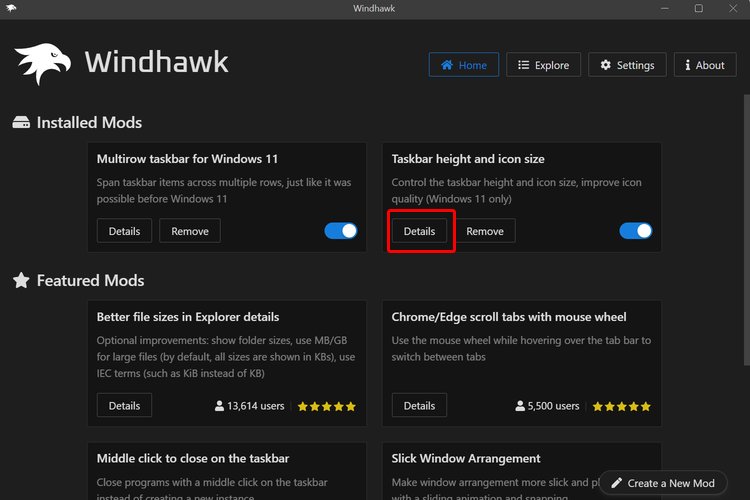This screenshot has width=750, height=500.
Task: Open the Home tab
Action: (463, 65)
